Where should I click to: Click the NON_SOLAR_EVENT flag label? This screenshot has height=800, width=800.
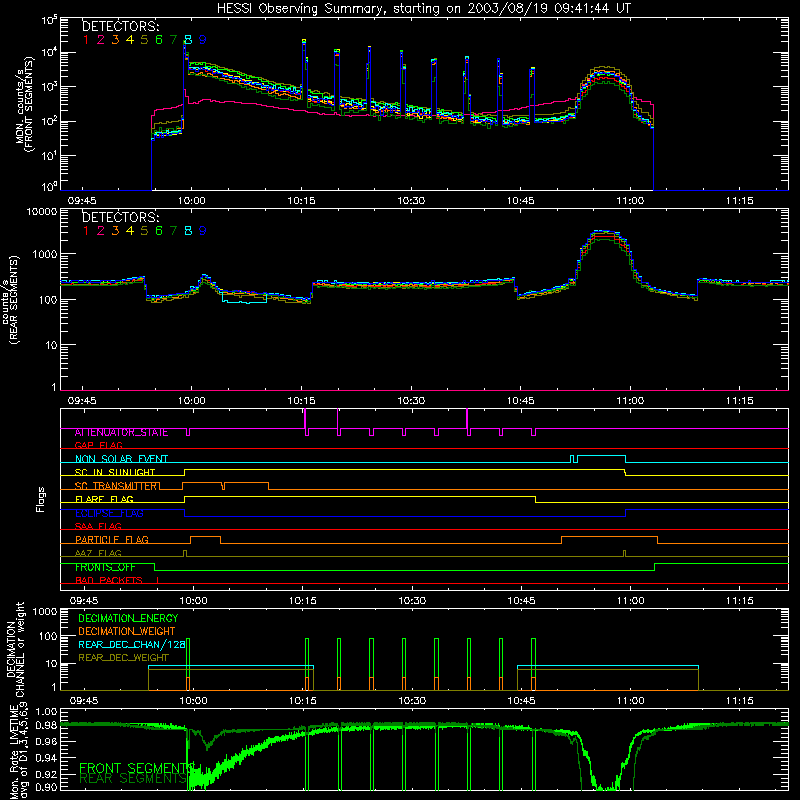point(121,459)
